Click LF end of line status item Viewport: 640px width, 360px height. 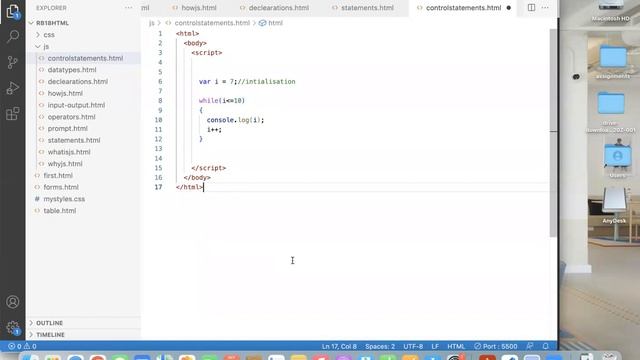435,346
